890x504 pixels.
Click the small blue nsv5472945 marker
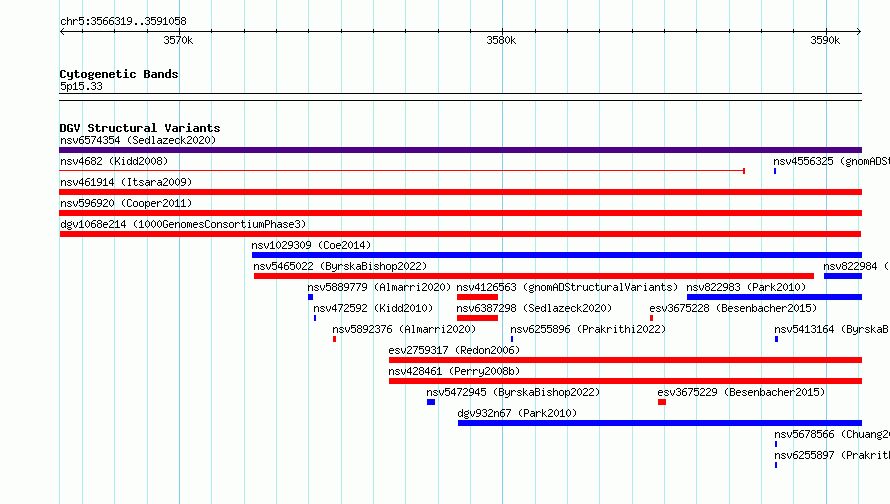click(431, 402)
